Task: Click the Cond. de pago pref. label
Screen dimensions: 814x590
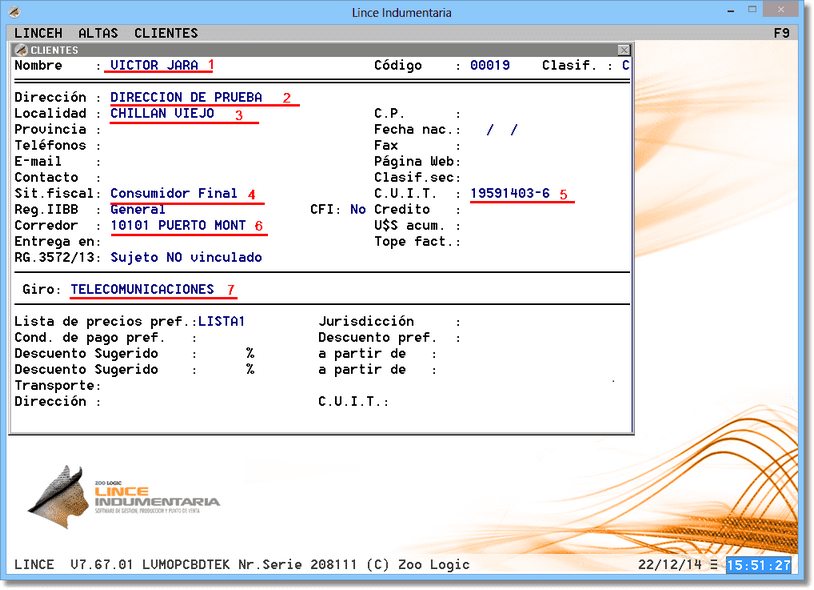Action: (90, 337)
